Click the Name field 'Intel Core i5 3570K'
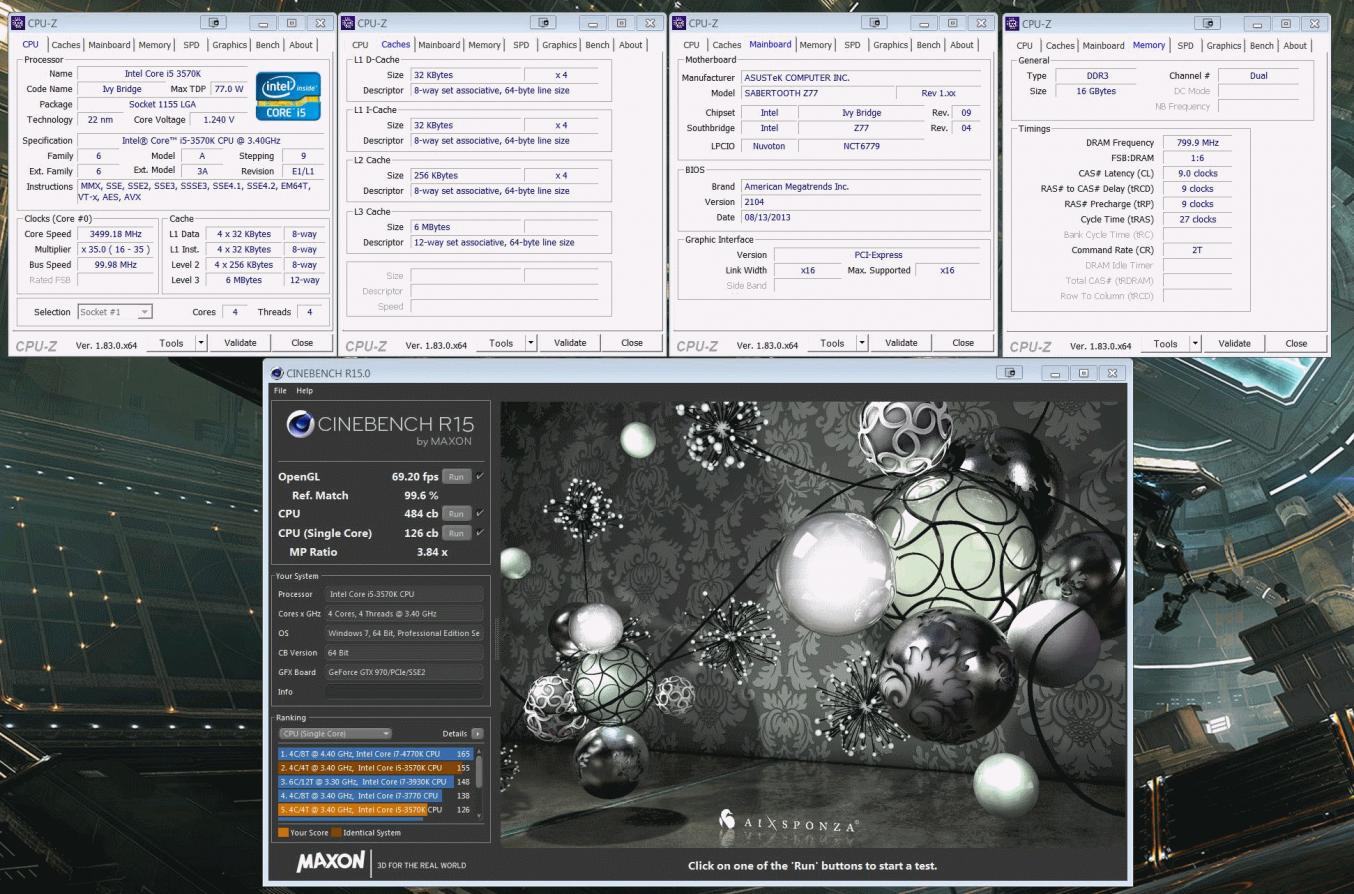The image size is (1354, 894). point(162,74)
